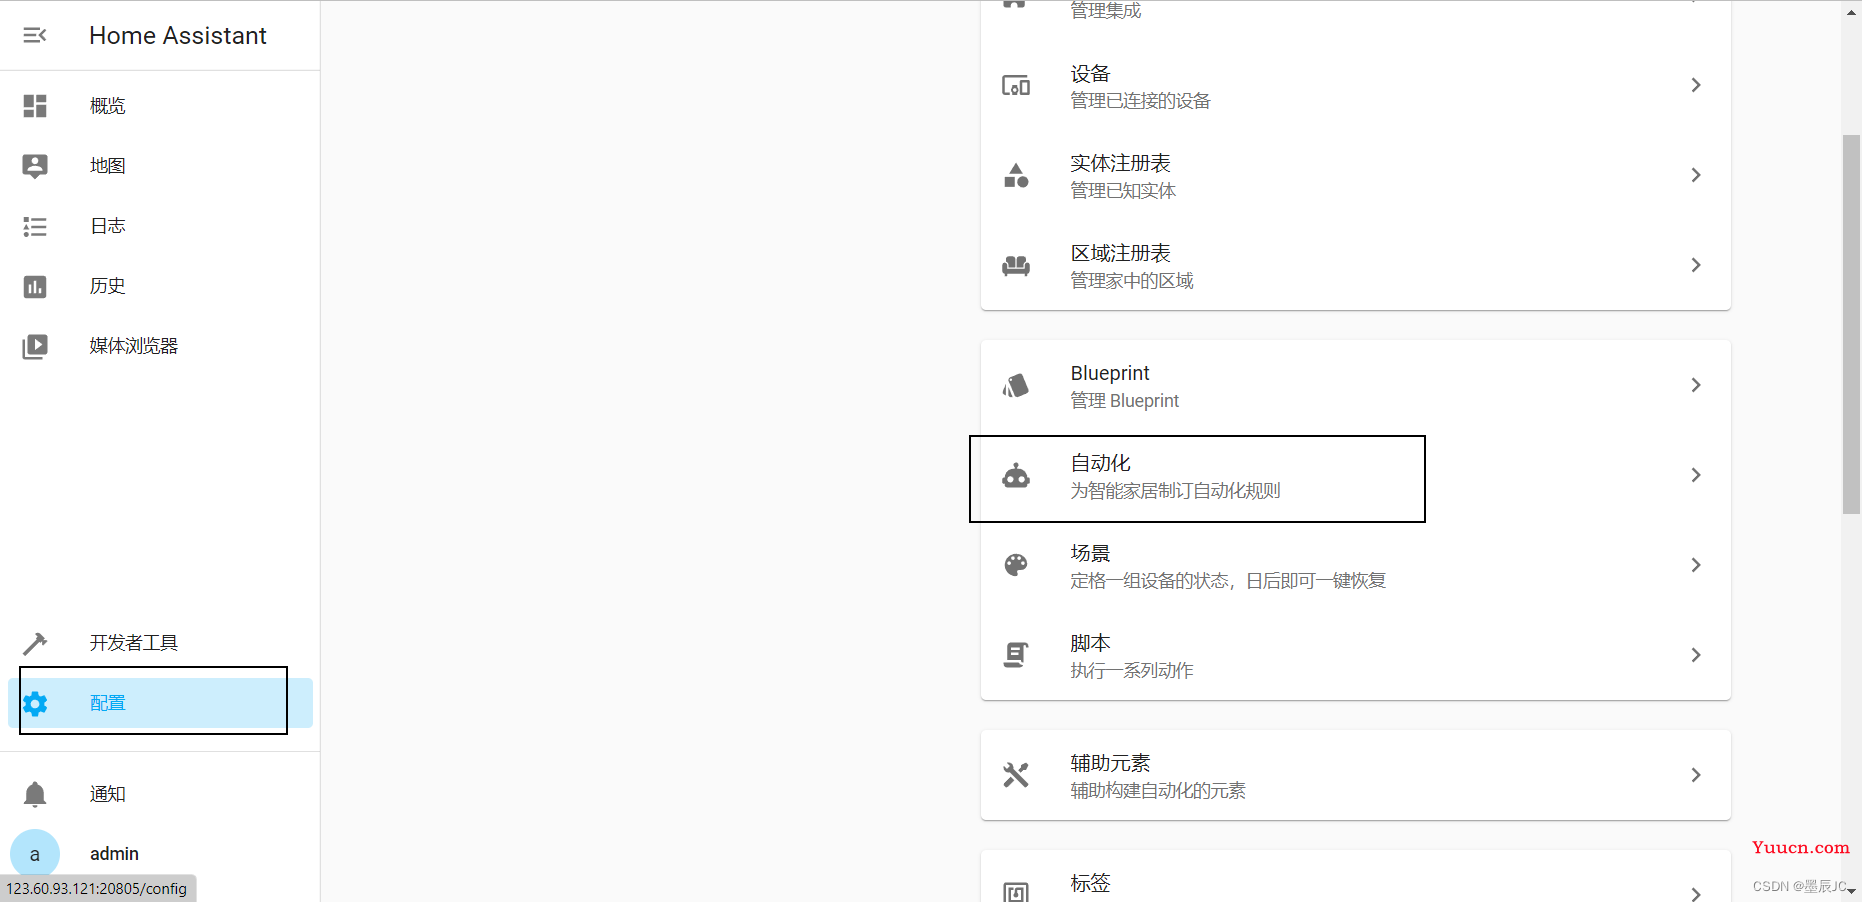Expand the Blueprint row chevron
1862x902 pixels.
point(1696,386)
